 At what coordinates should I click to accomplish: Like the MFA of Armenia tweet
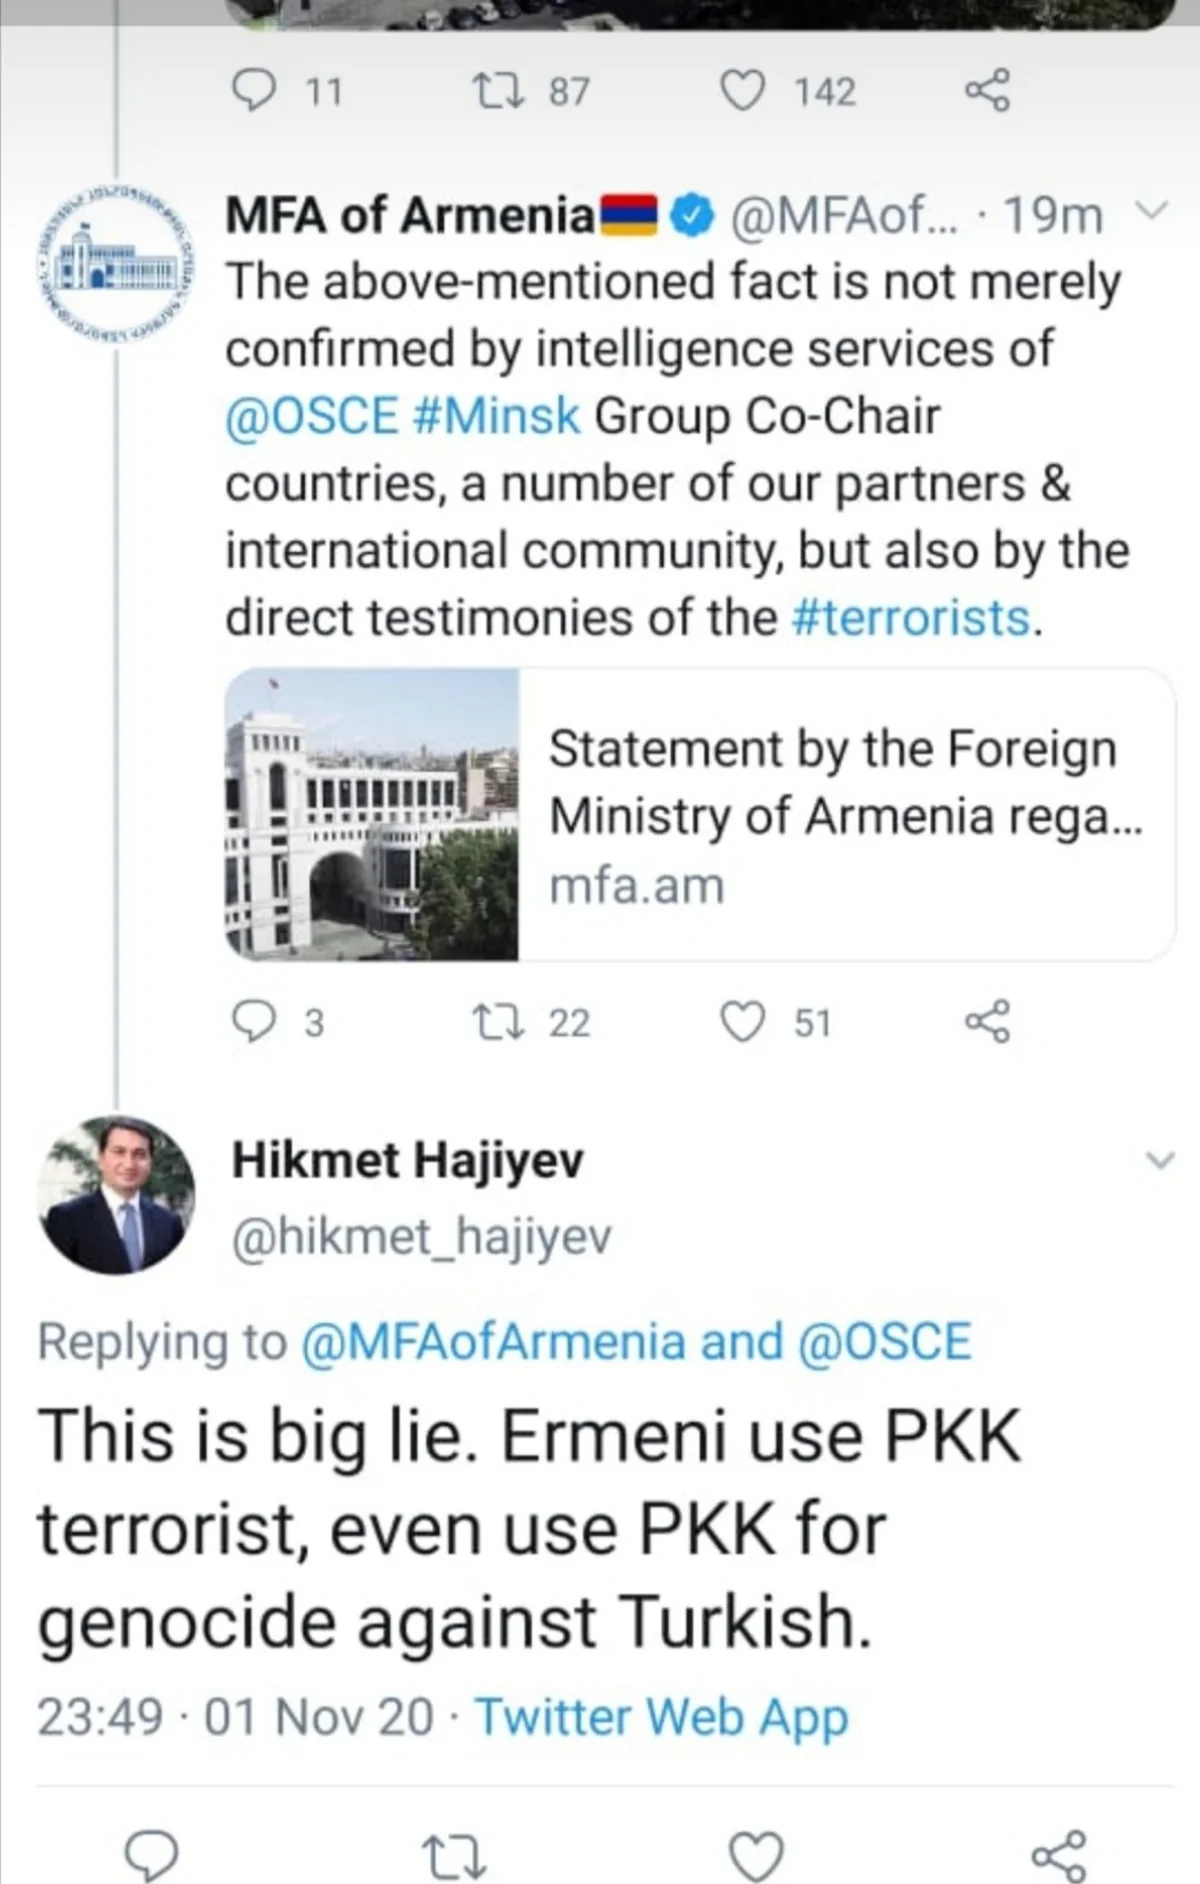pos(743,1022)
